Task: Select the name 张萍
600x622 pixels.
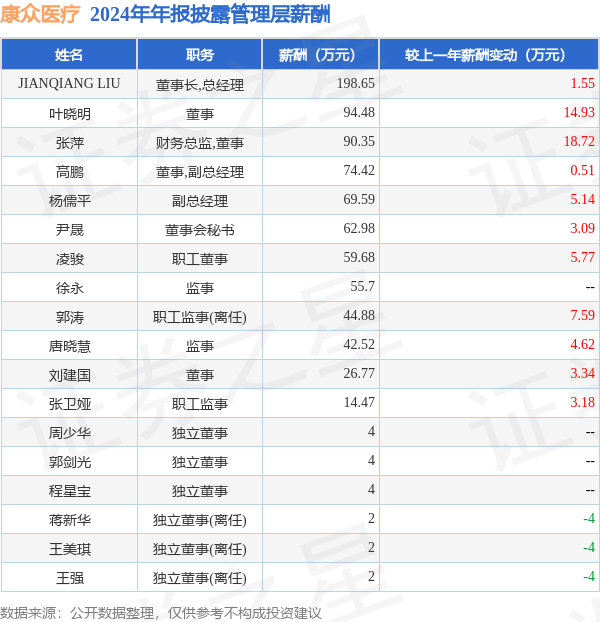Action: click(x=70, y=143)
